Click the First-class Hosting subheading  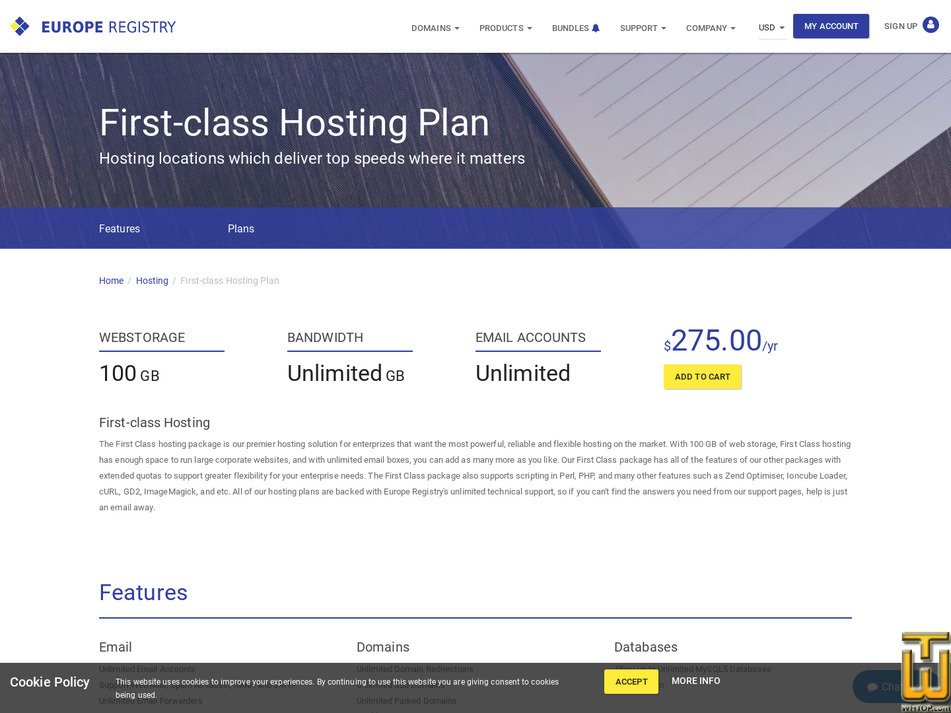point(154,423)
